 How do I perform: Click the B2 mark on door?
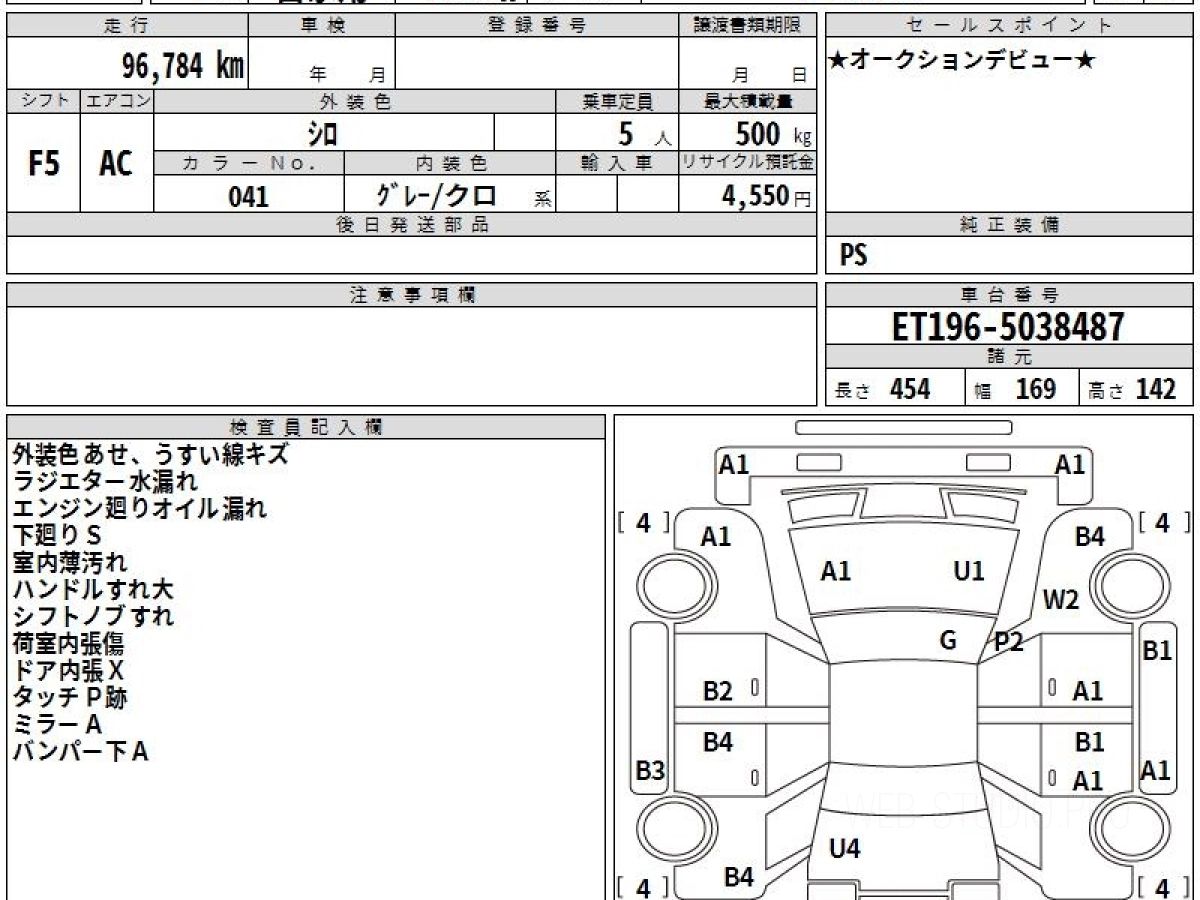coord(718,691)
